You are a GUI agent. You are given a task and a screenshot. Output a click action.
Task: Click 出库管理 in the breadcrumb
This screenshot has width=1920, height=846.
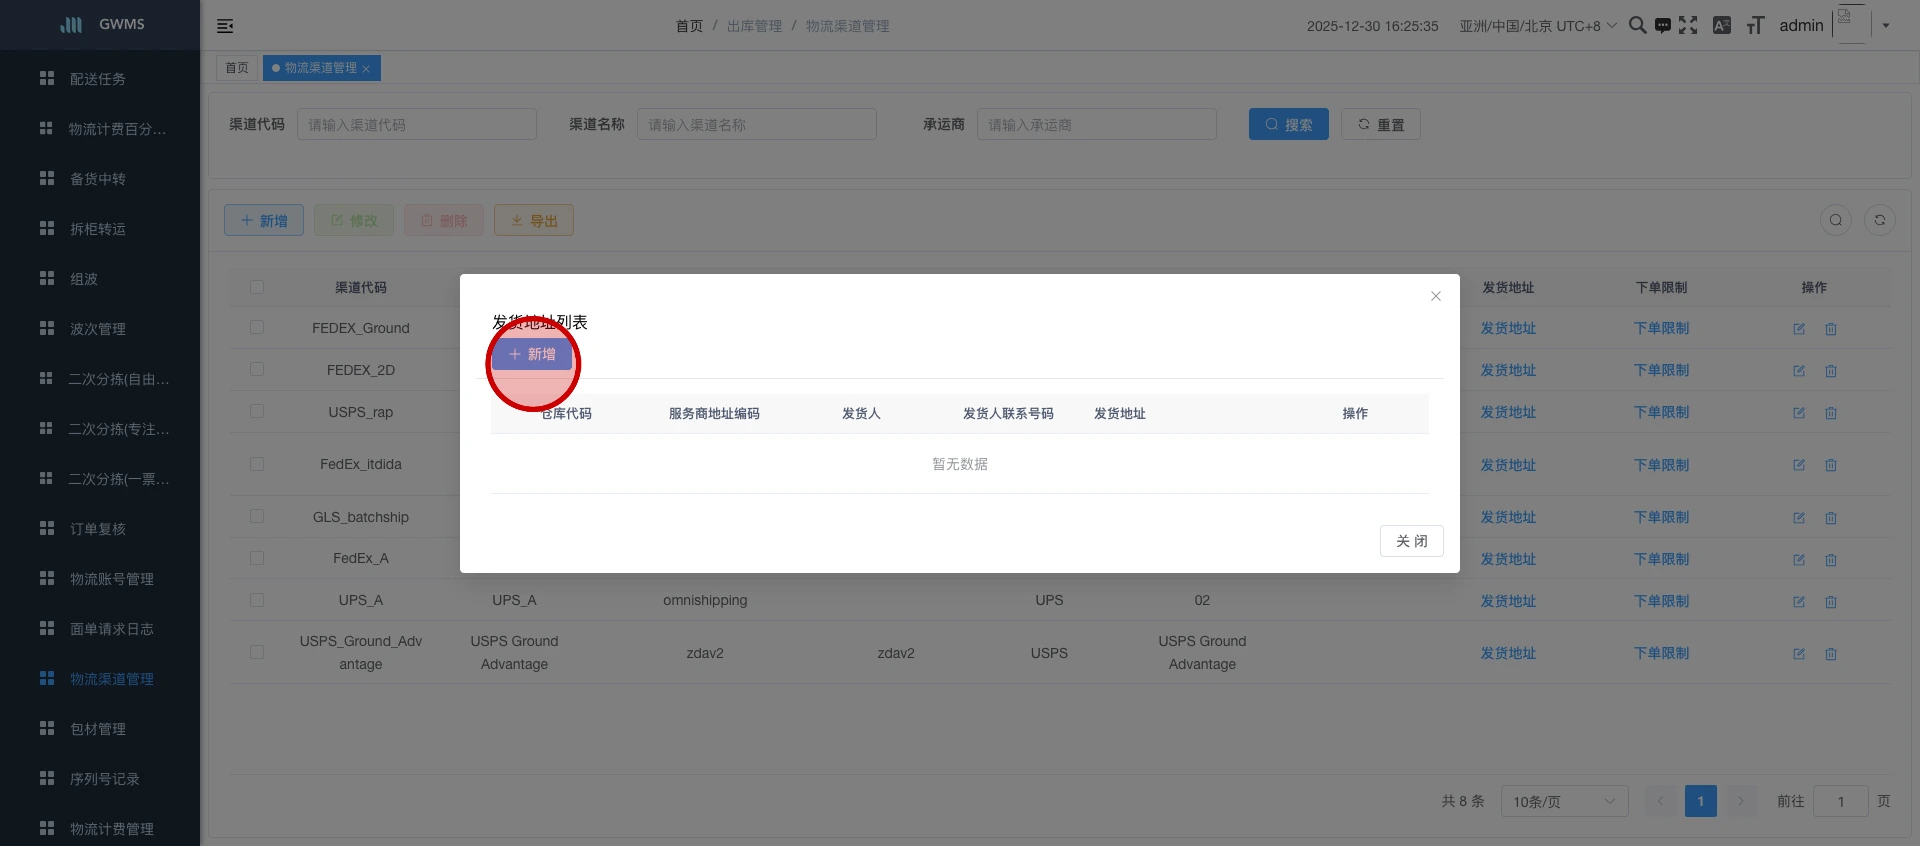[755, 26]
